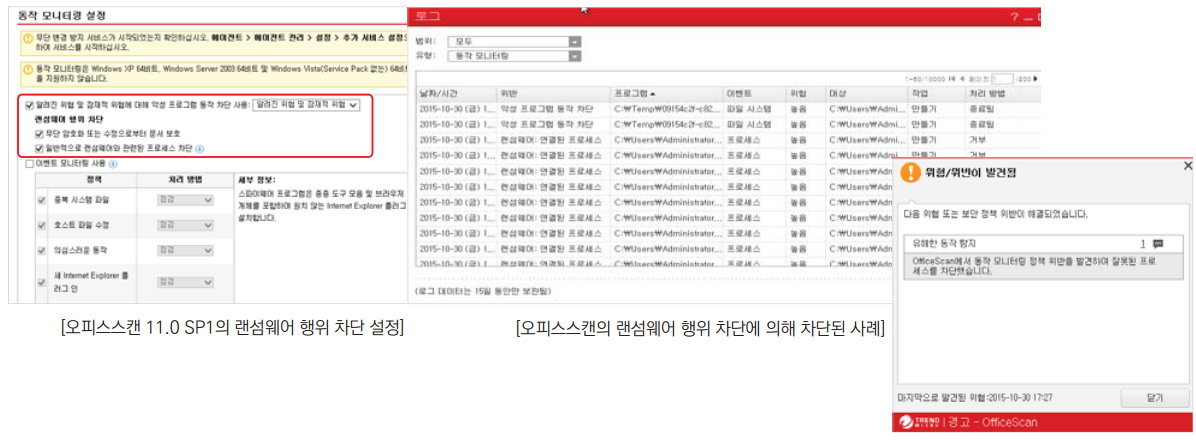Image resolution: width=1196 pixels, height=447 pixels.
Task: Click the speech bubble icon in 유해한 동작 탐지 row
Action: pyautogui.click(x=1158, y=244)
